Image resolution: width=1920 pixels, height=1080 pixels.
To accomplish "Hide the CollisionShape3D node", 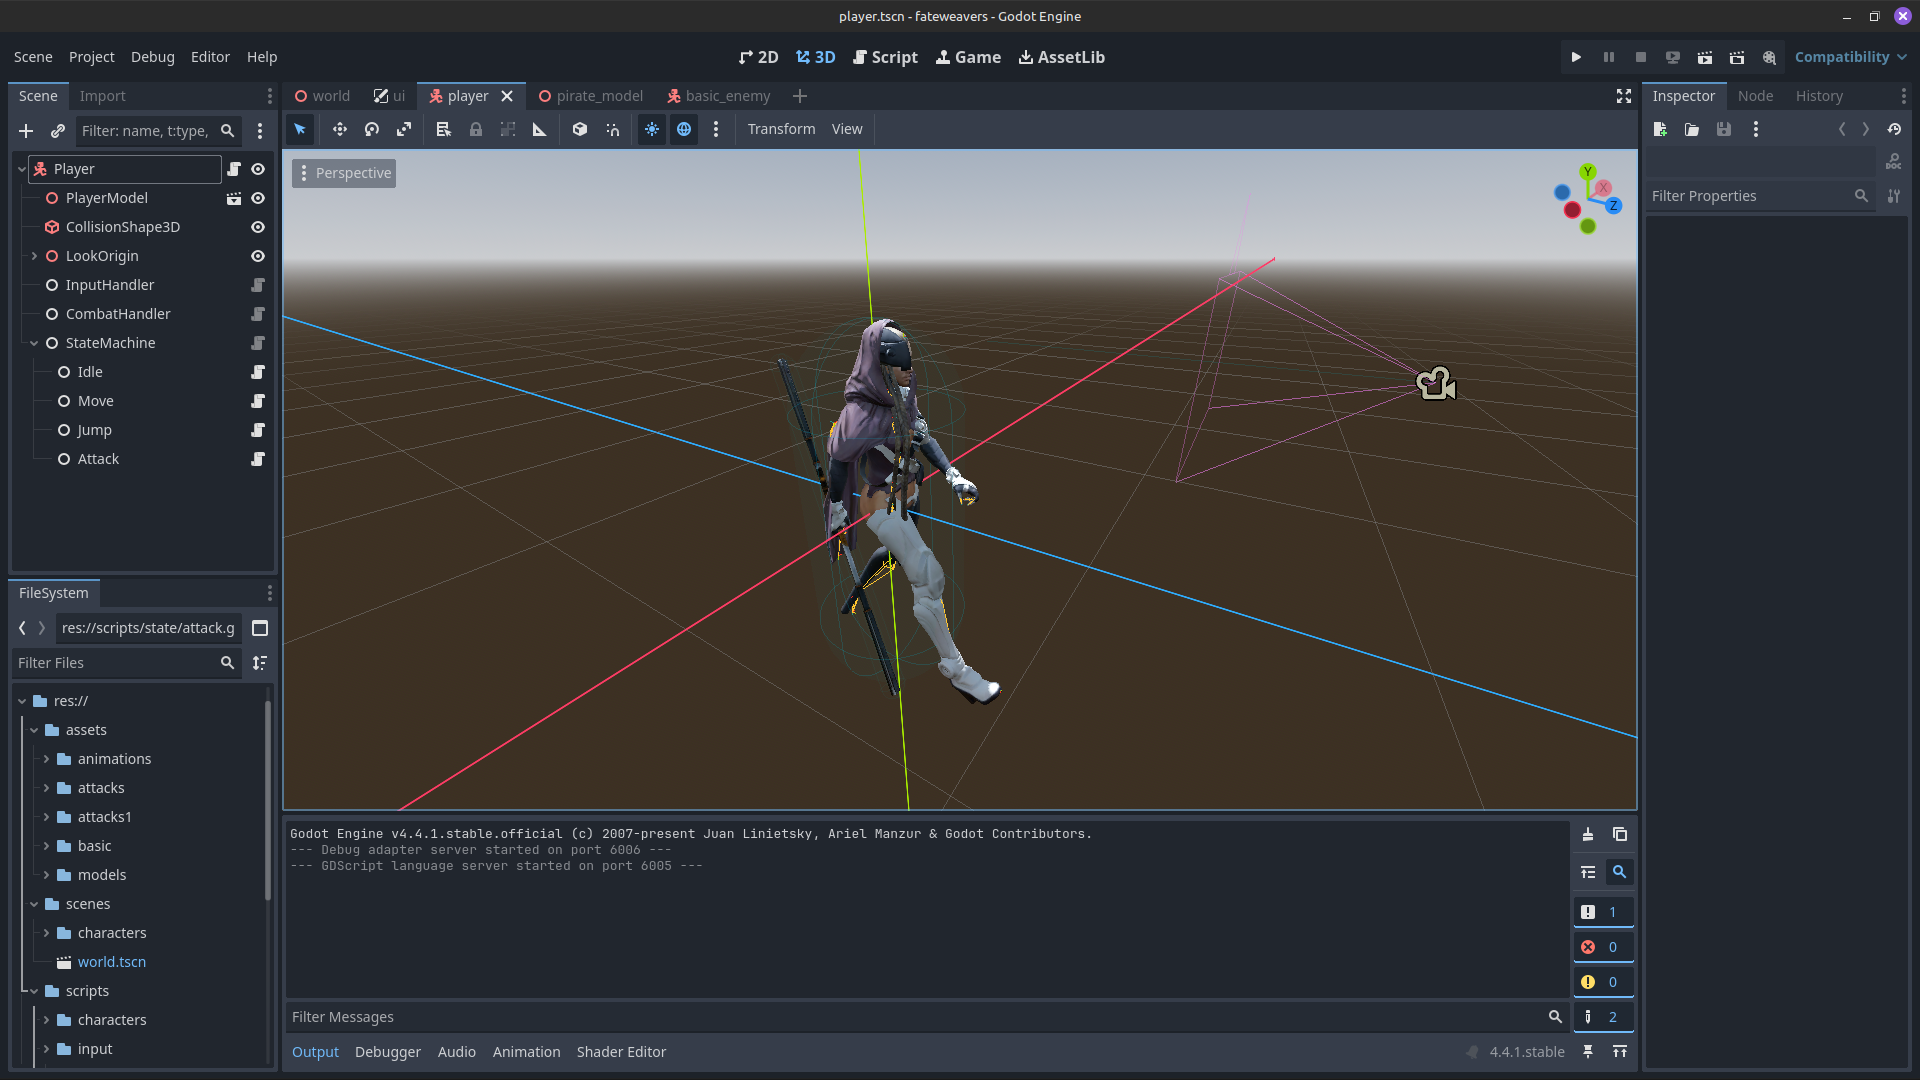I will 258,227.
